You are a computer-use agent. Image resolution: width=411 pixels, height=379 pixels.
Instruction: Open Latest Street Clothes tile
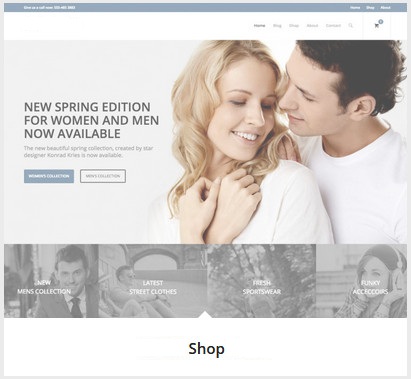153,281
